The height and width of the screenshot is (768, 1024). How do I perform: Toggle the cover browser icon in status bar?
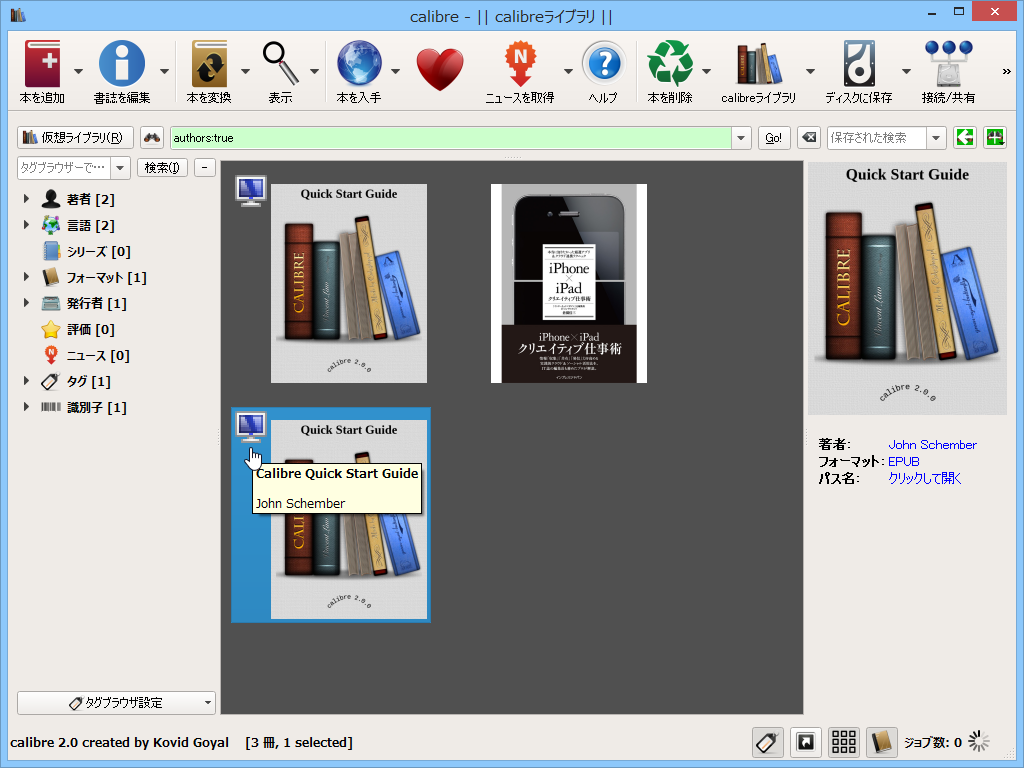point(806,742)
